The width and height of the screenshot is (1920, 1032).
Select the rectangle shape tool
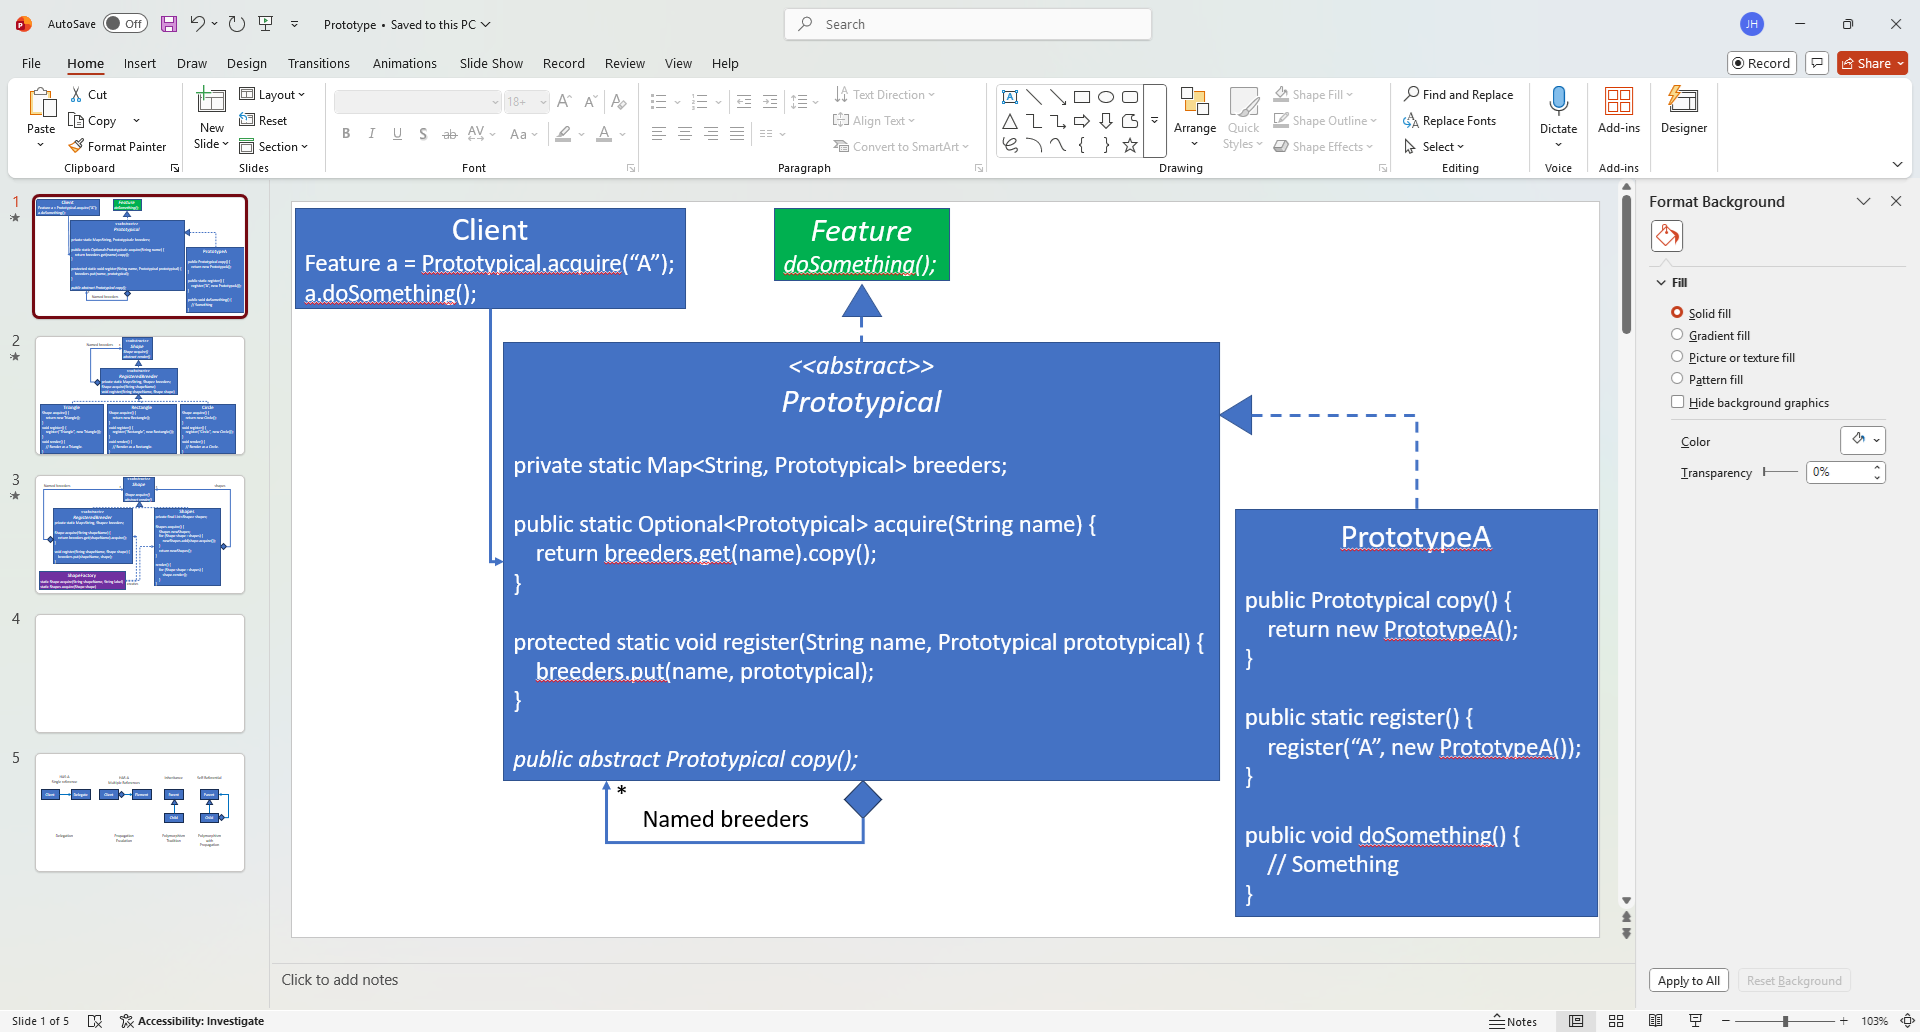coord(1082,96)
